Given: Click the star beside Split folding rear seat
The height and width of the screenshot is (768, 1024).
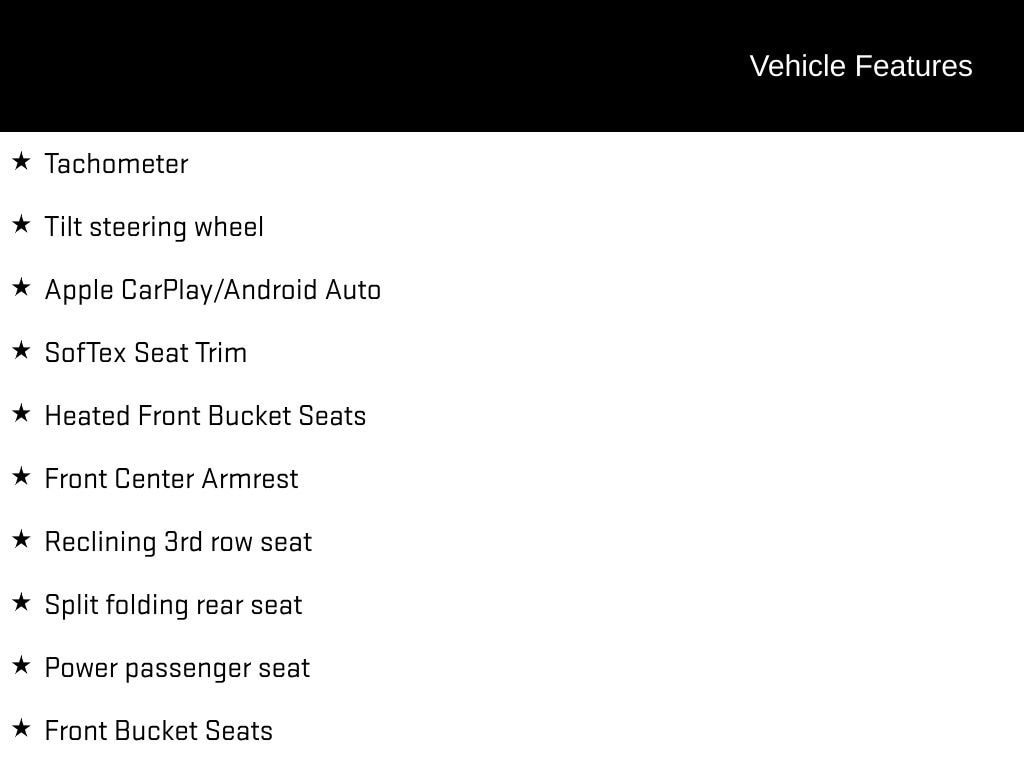Looking at the screenshot, I should [x=21, y=602].
